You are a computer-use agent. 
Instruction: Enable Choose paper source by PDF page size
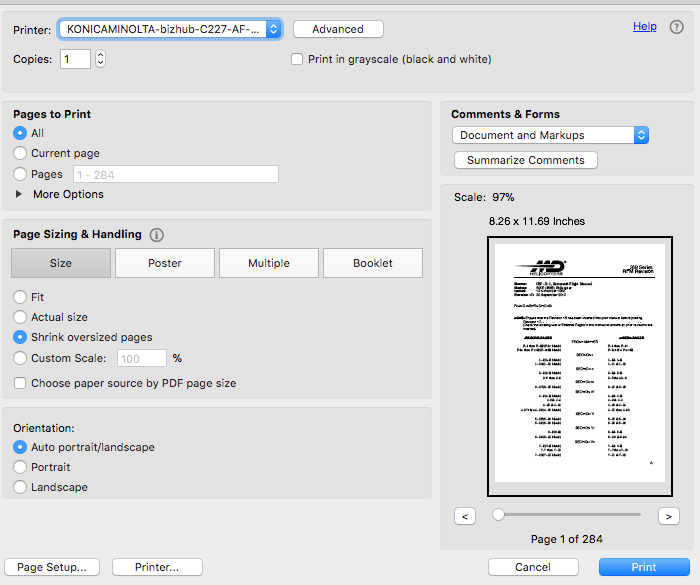tap(20, 383)
